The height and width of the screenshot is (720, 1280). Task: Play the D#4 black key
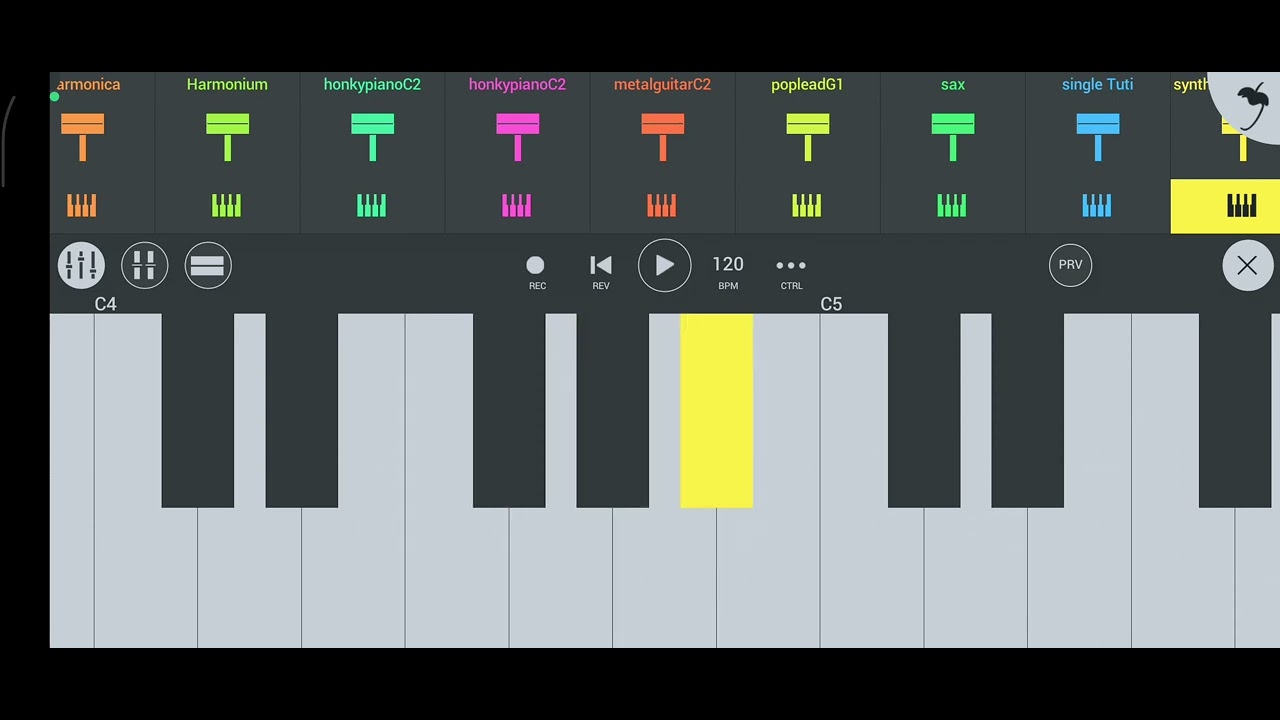pos(302,410)
